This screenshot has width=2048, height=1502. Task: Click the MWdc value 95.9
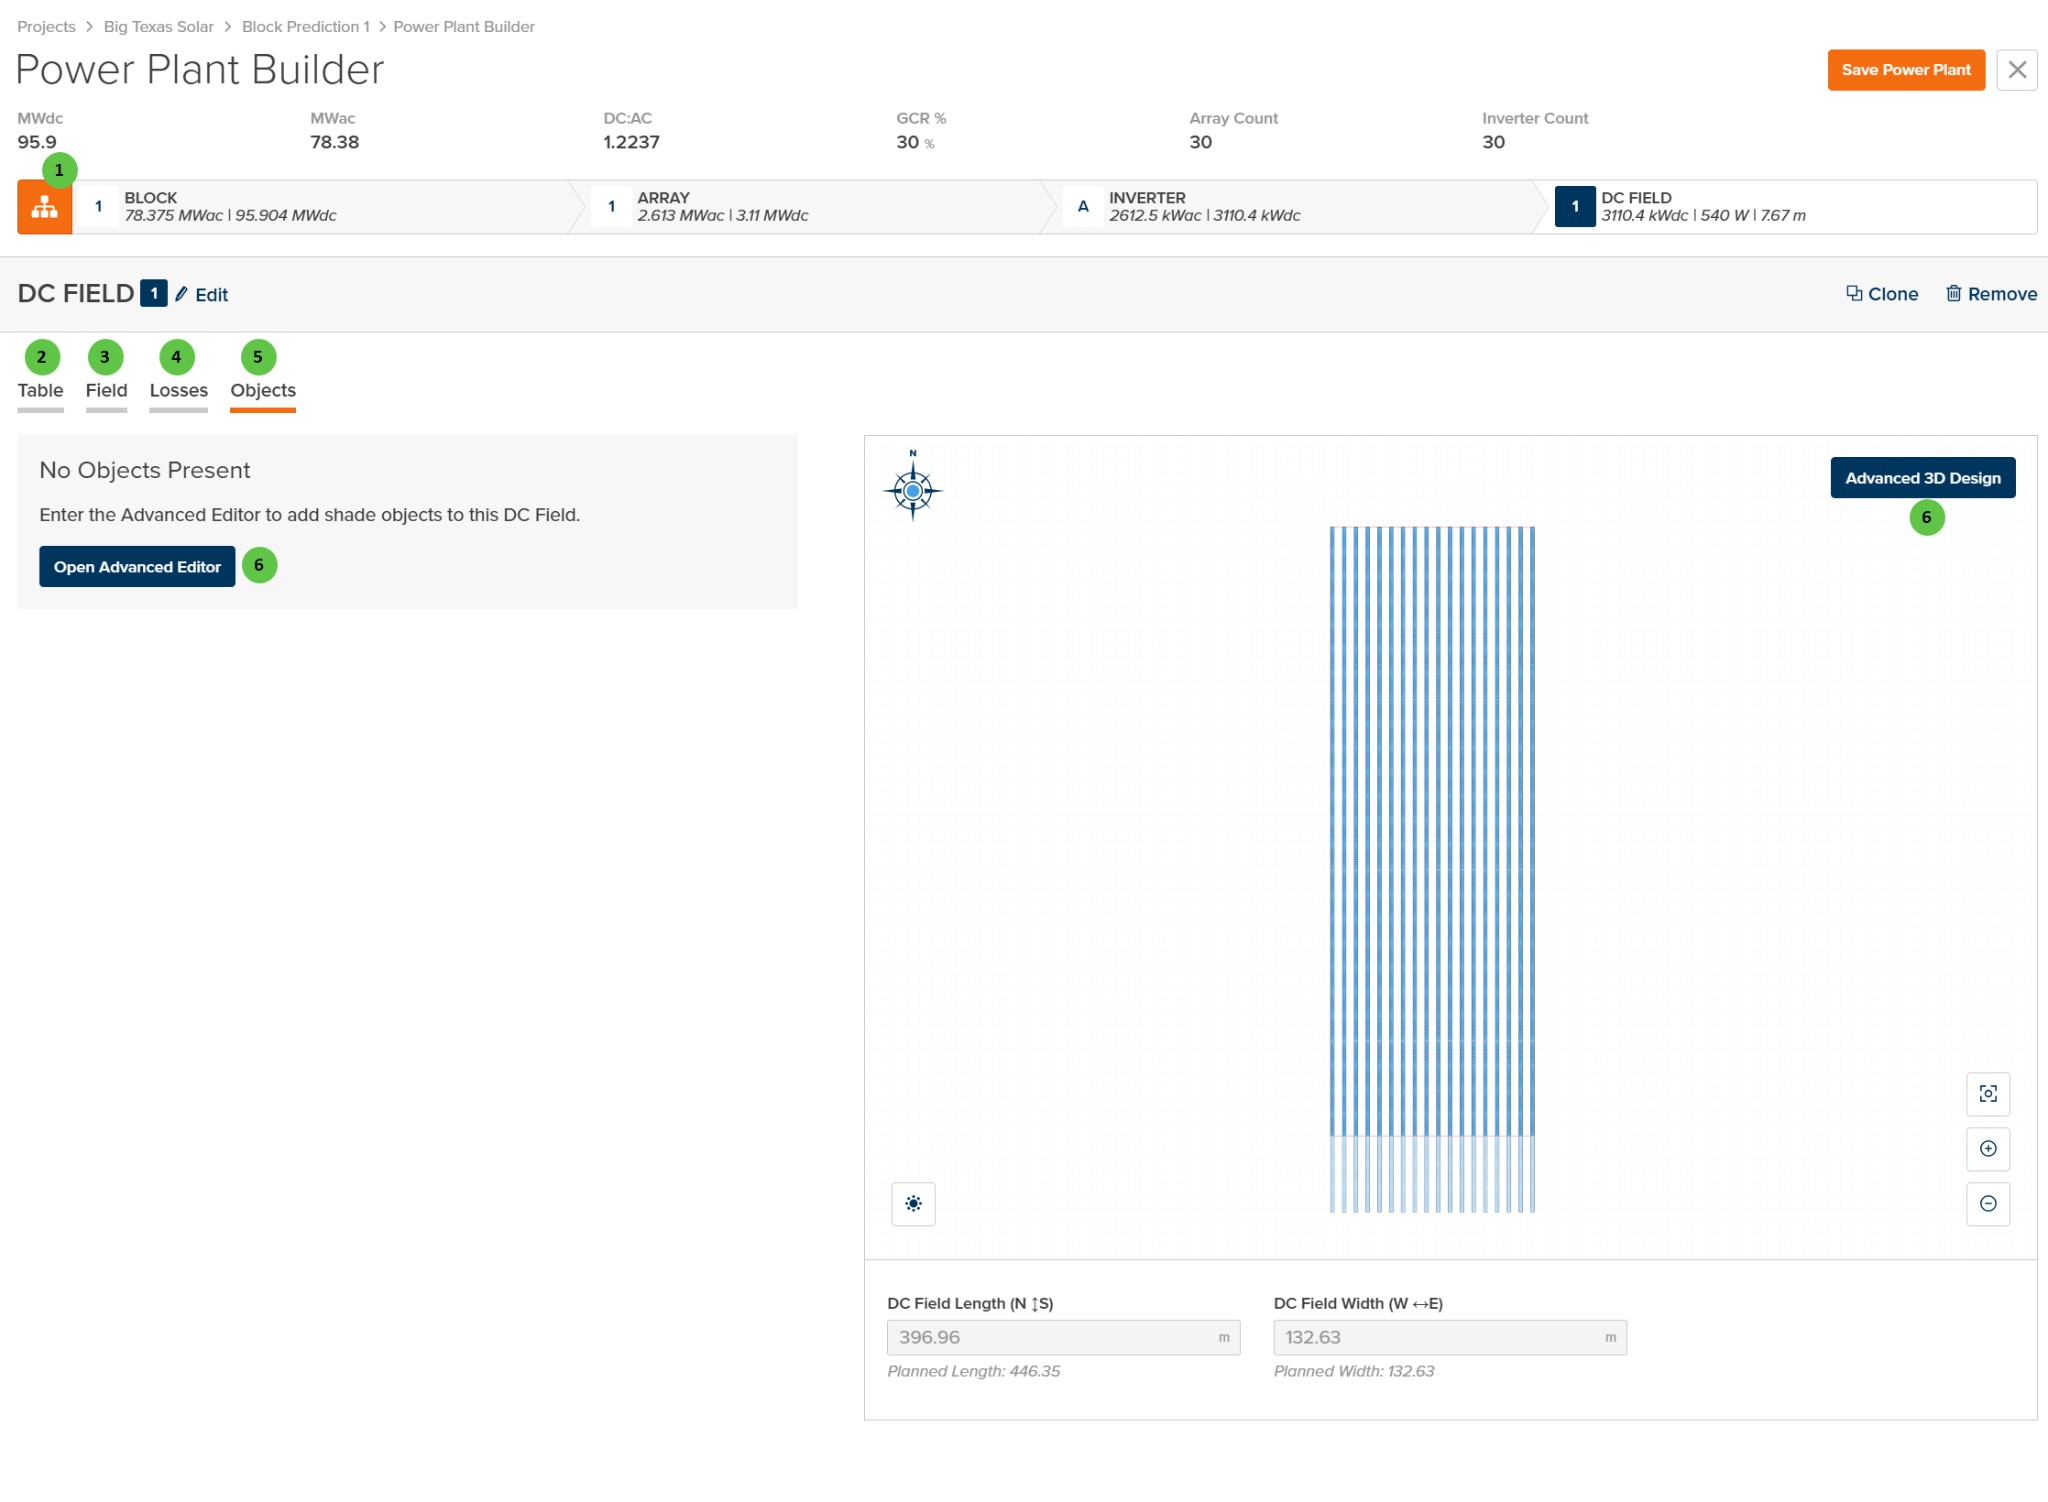tap(37, 142)
